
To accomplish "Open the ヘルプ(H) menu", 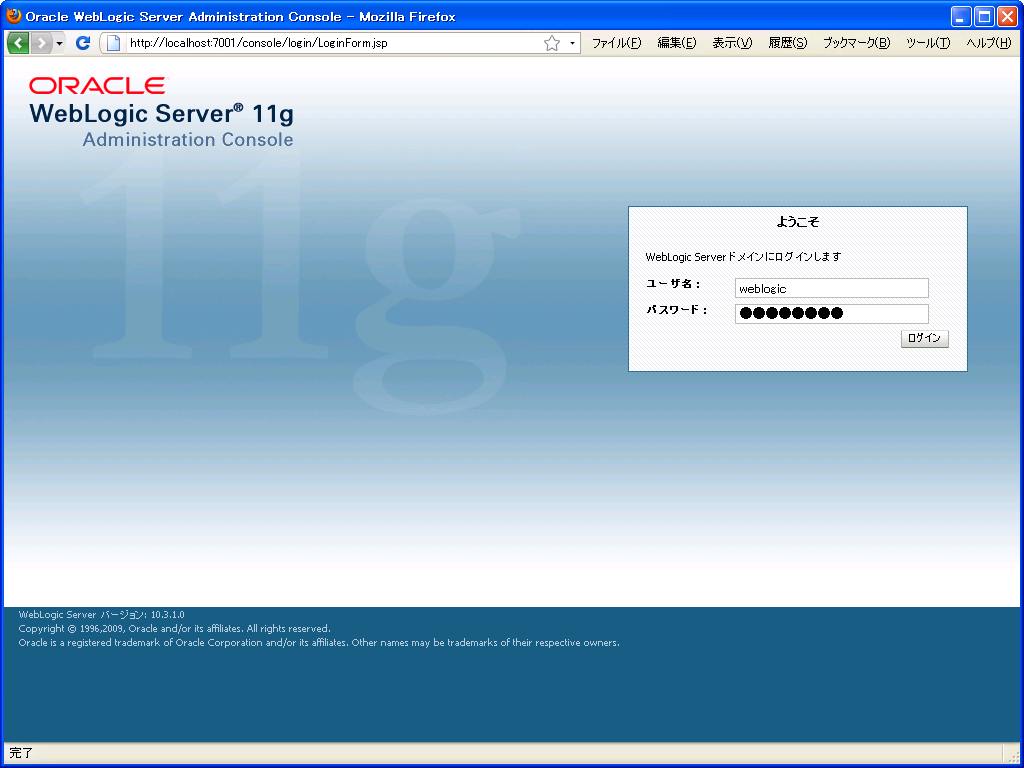I will pyautogui.click(x=989, y=43).
